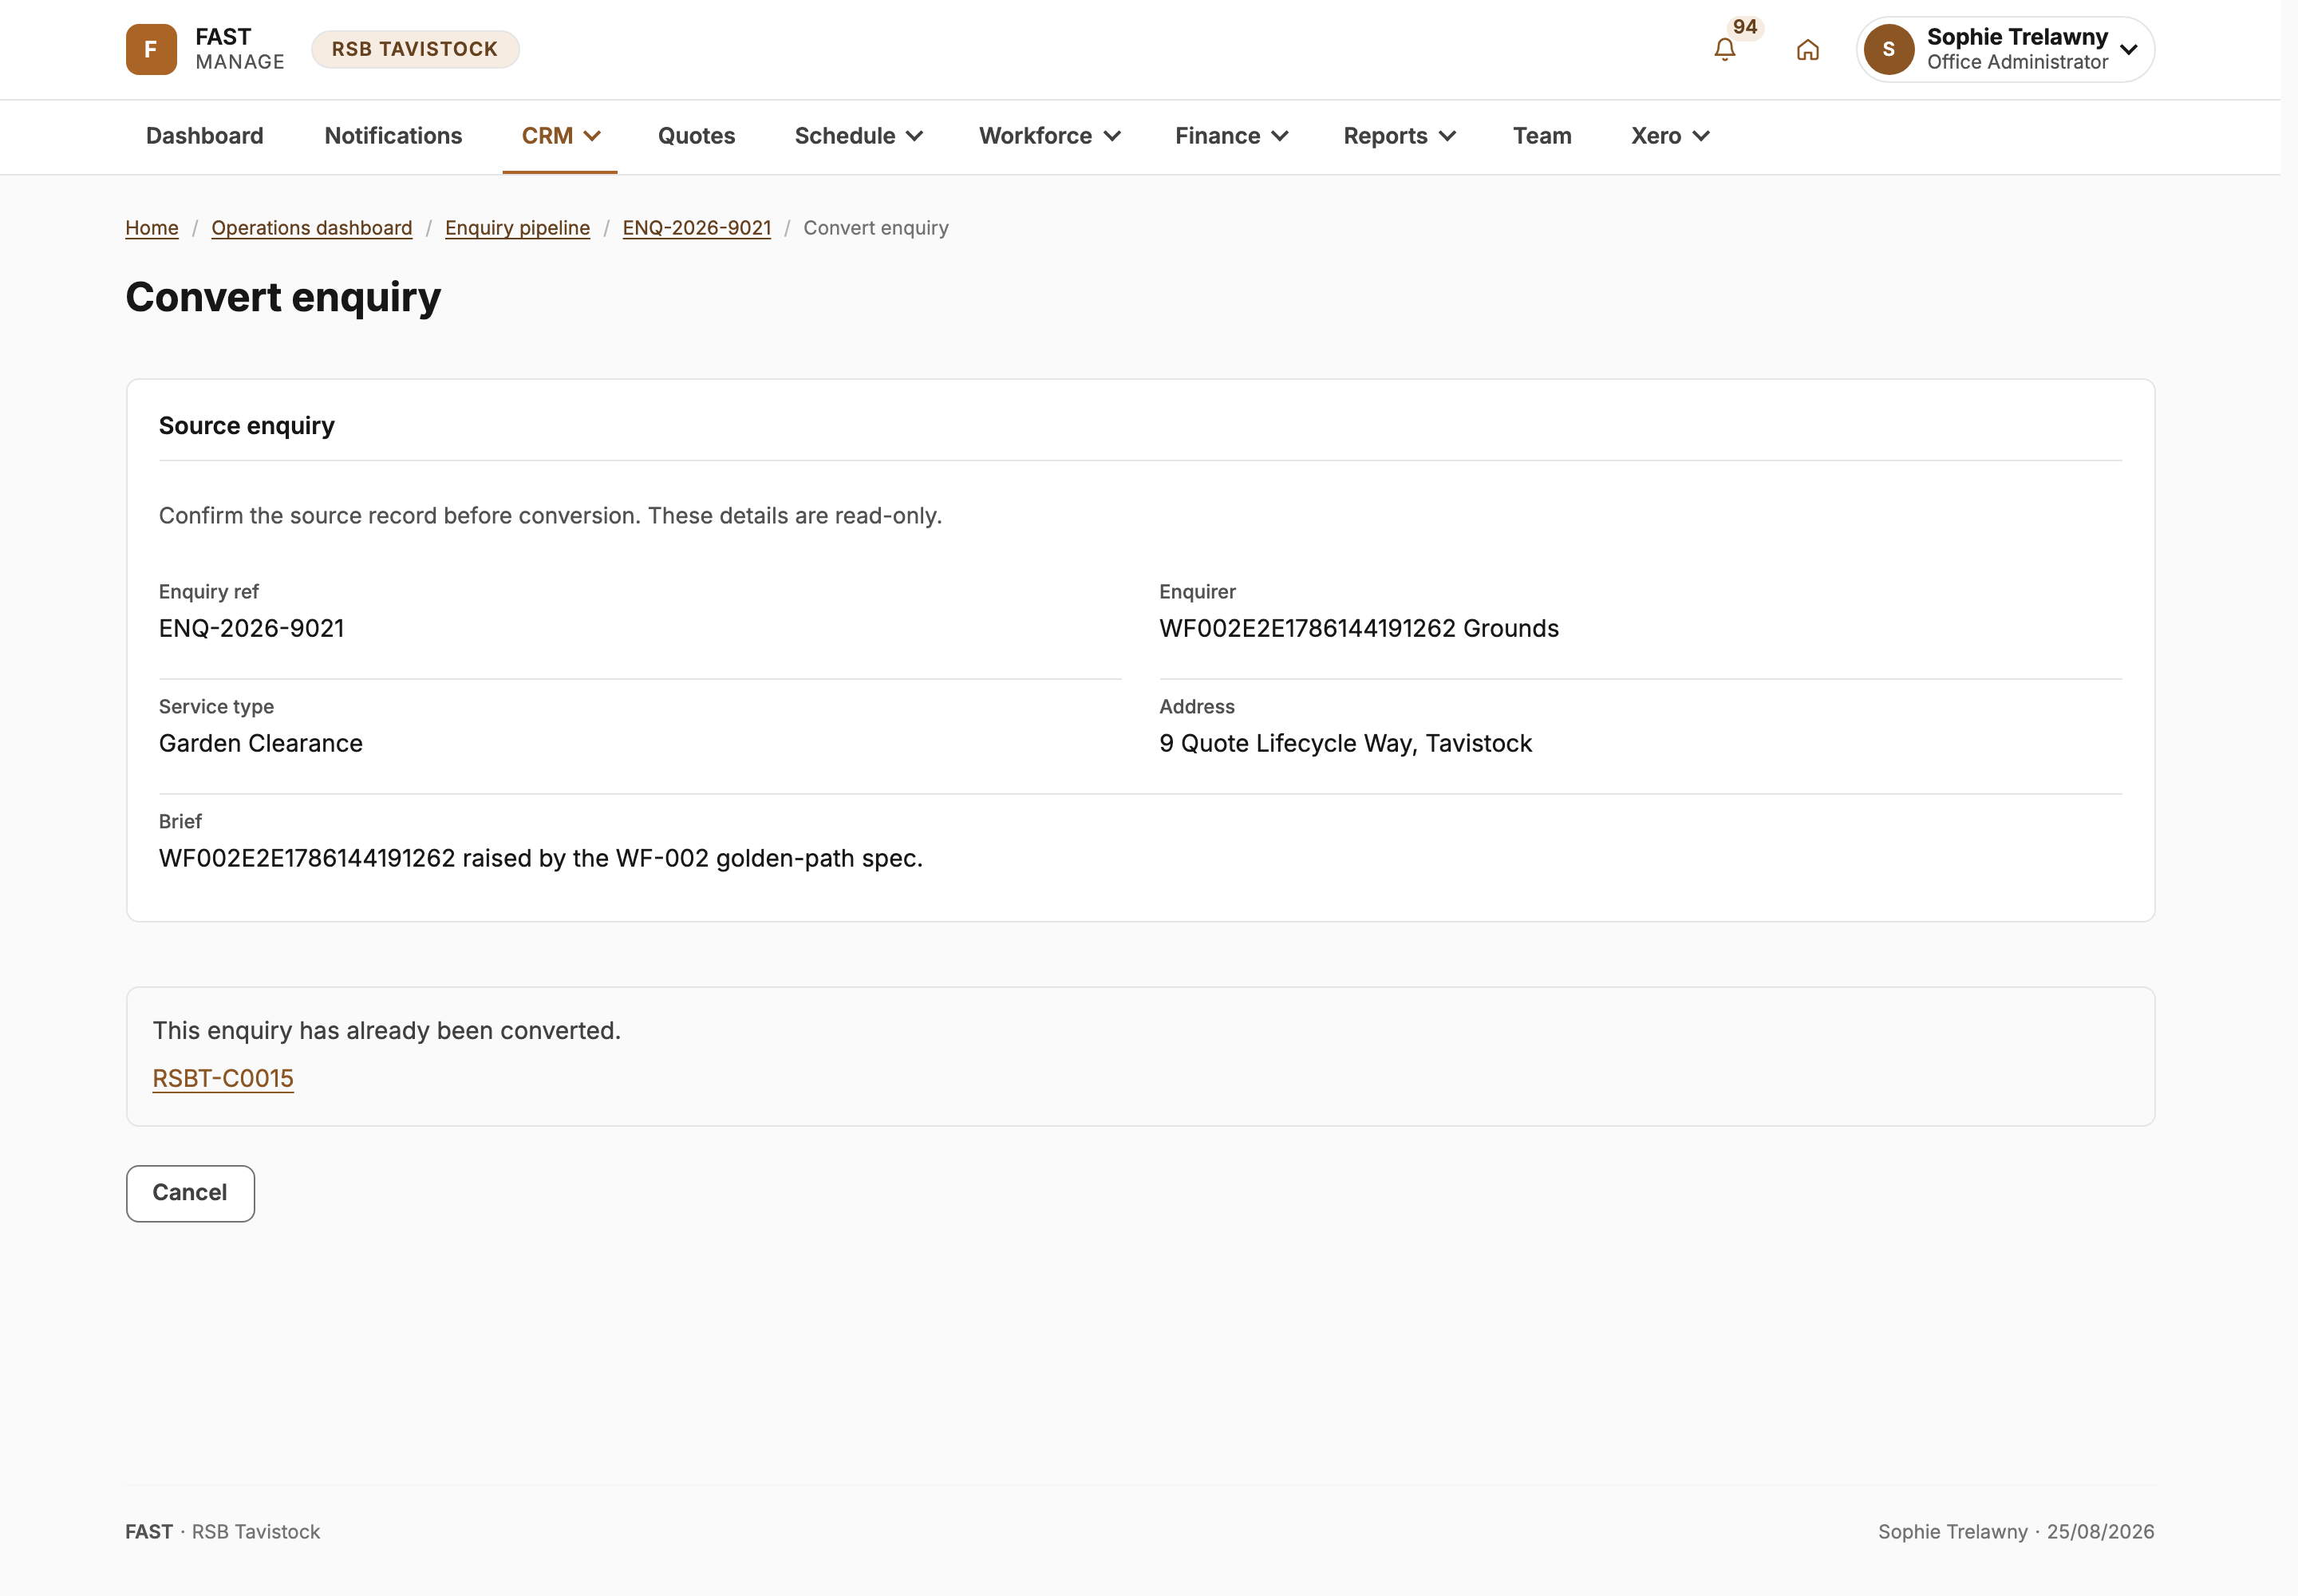This screenshot has width=2298, height=1596.
Task: Expand the Xero menu
Action: [1670, 136]
